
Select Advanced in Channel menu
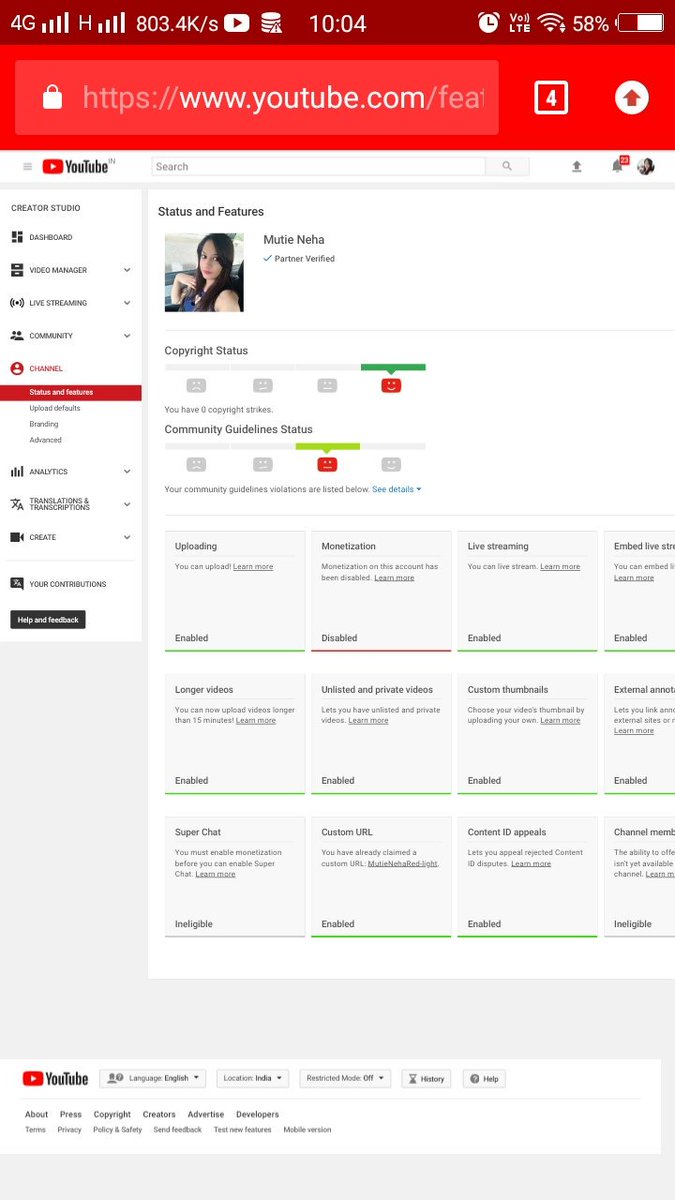[45, 440]
